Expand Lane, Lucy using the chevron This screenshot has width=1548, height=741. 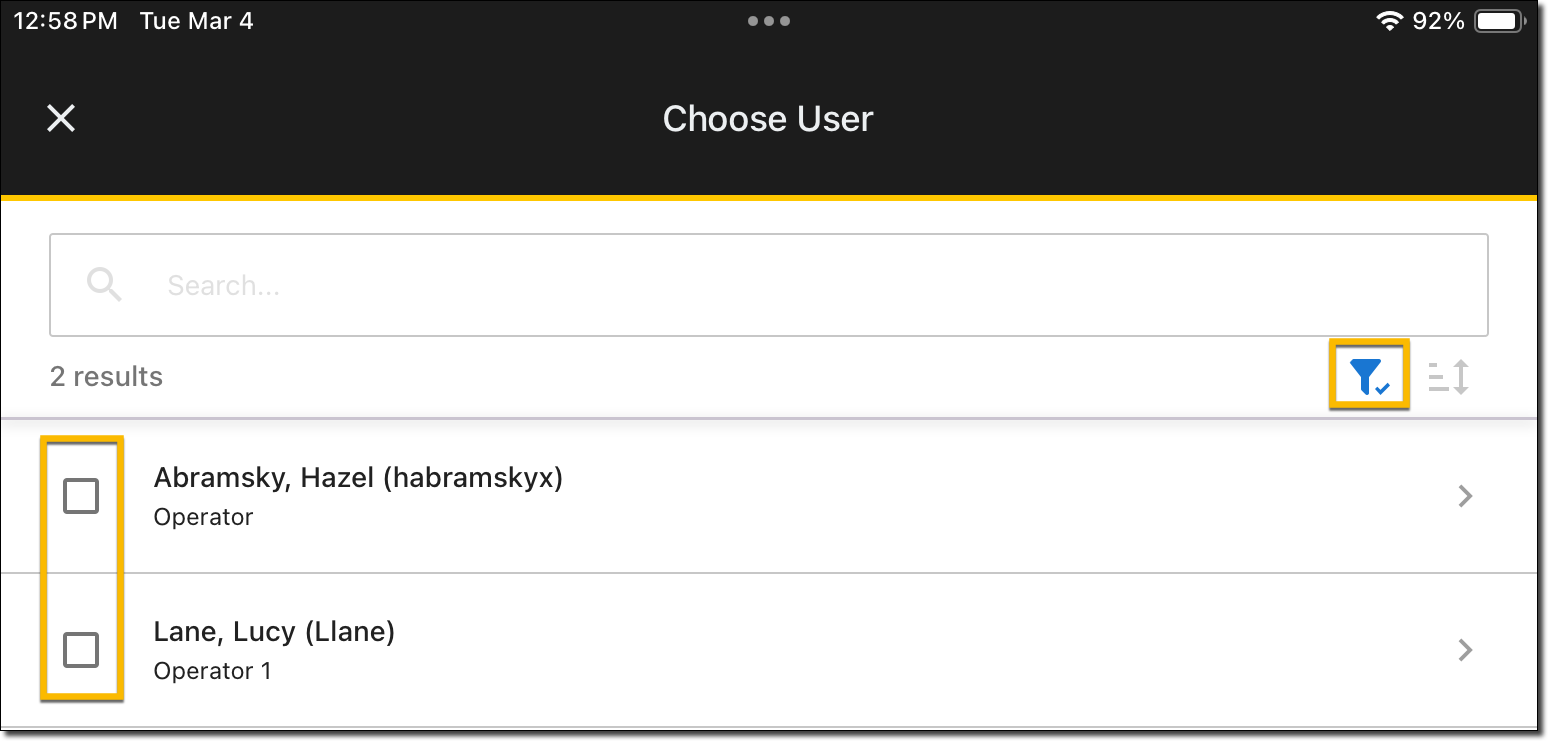coord(1465,650)
